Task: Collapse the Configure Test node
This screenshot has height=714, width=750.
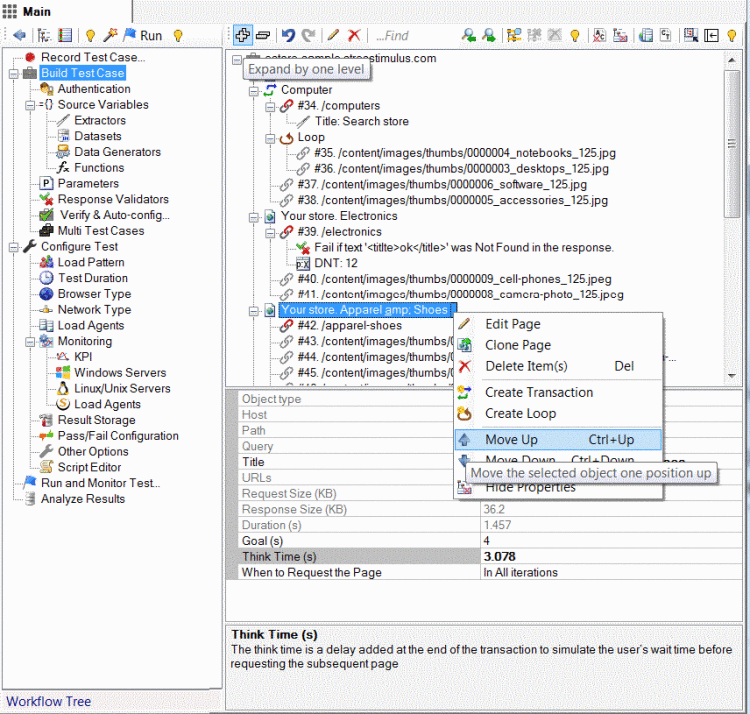Action: 13,247
